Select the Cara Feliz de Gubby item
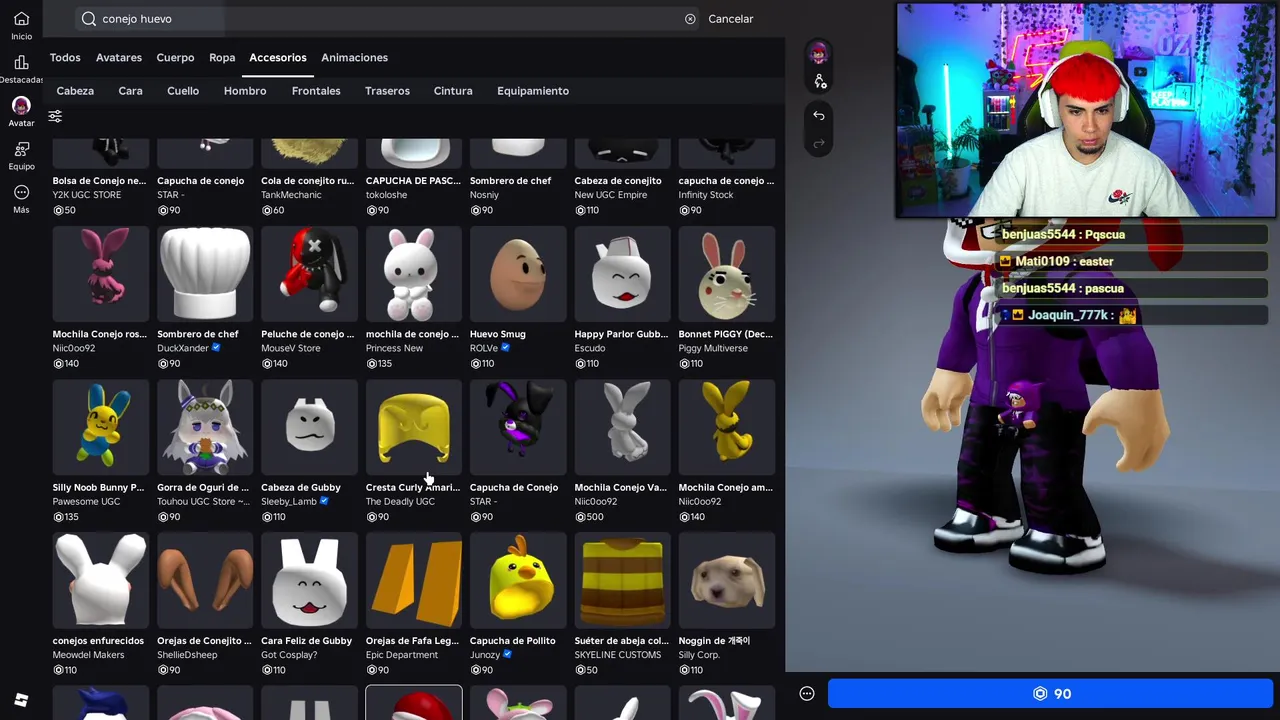The width and height of the screenshot is (1280, 720). coord(309,580)
